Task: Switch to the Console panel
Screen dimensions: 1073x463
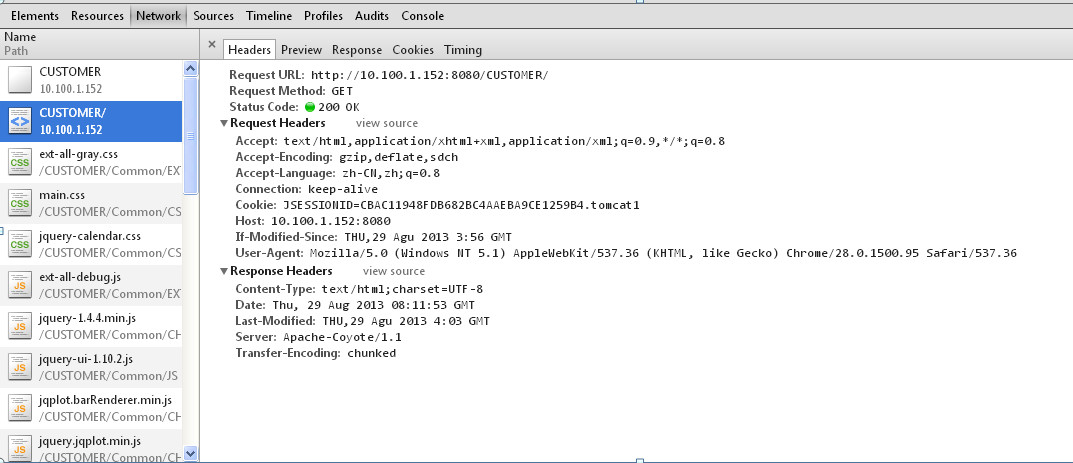Action: pyautogui.click(x=422, y=16)
